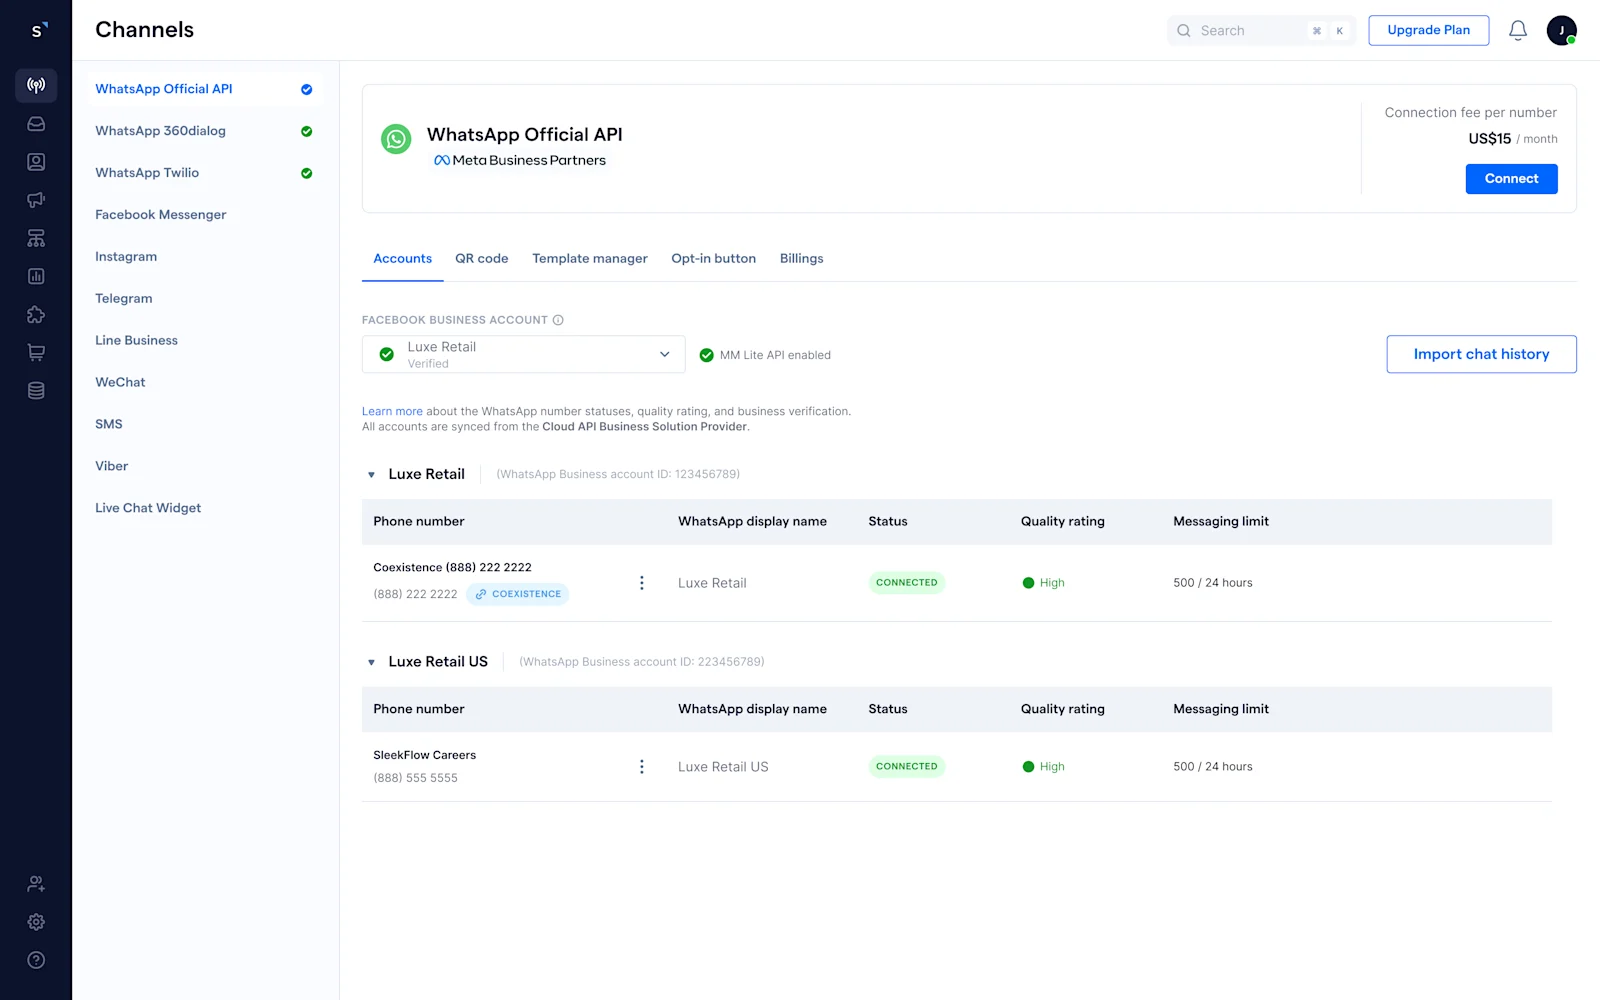This screenshot has height=1000, width=1600.
Task: Open the Template manager tab
Action: click(590, 259)
